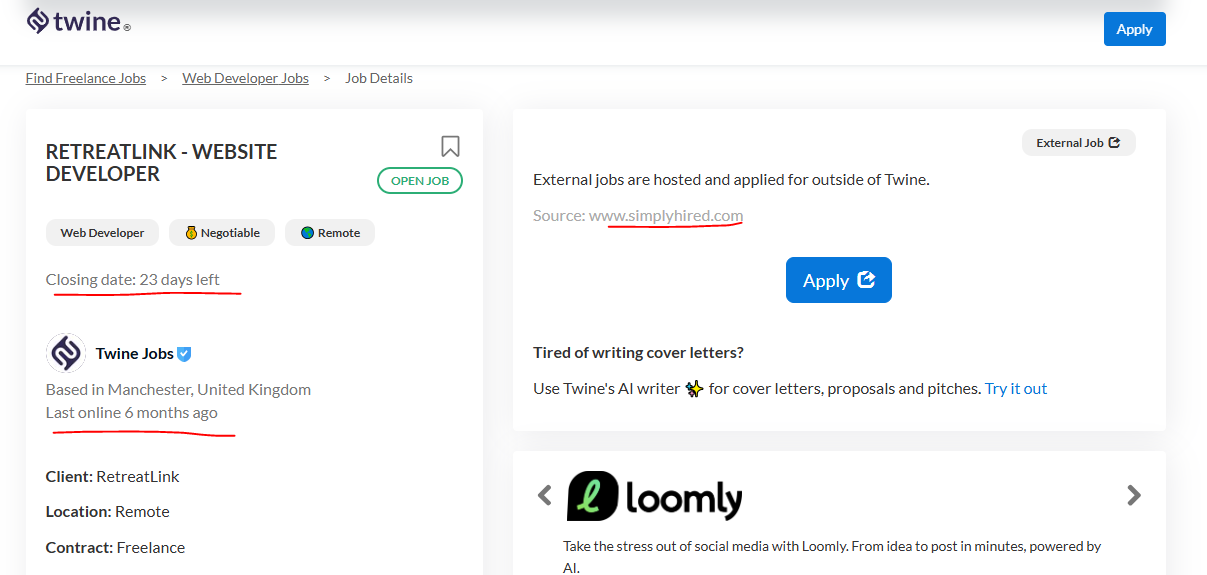Click the Remote tag chip
The height and width of the screenshot is (575, 1207).
point(330,233)
